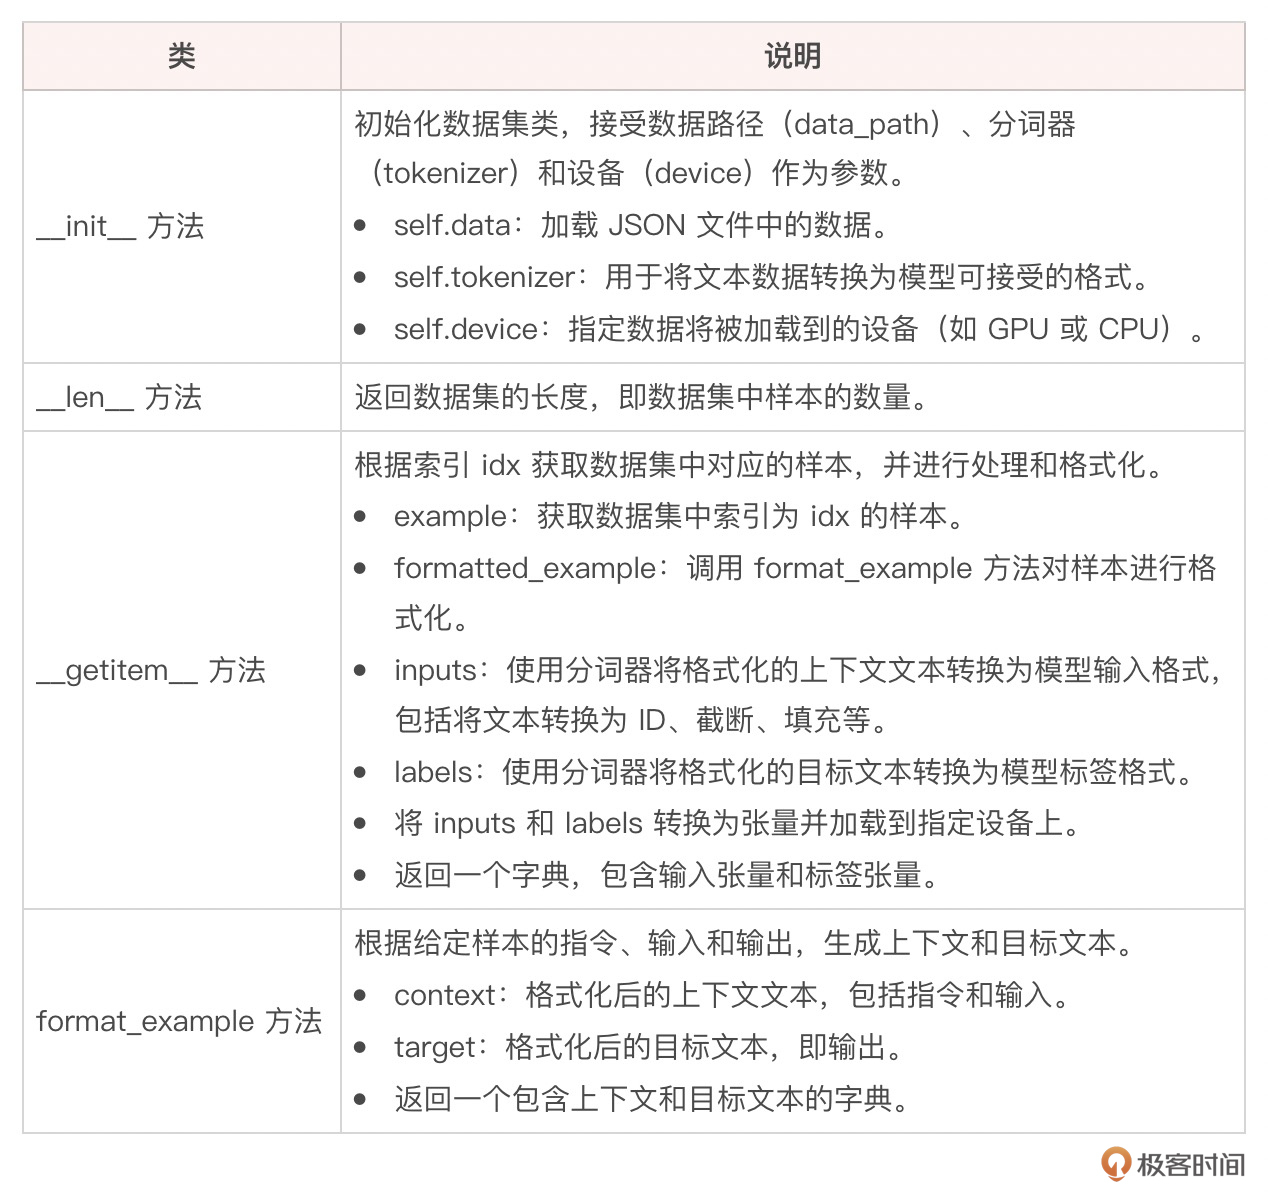Click the 类 column header
This screenshot has width=1268, height=1193.
[181, 57]
